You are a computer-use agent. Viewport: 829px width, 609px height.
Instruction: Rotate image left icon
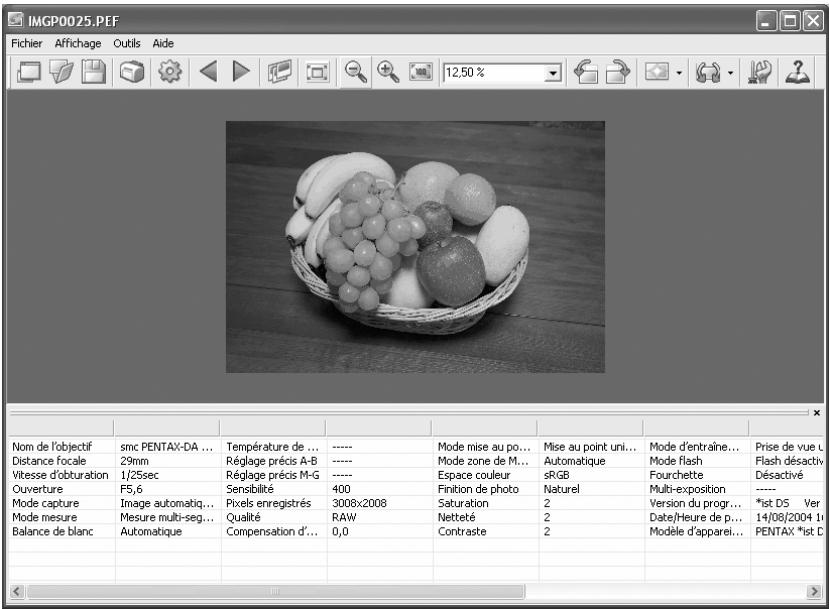coord(585,71)
